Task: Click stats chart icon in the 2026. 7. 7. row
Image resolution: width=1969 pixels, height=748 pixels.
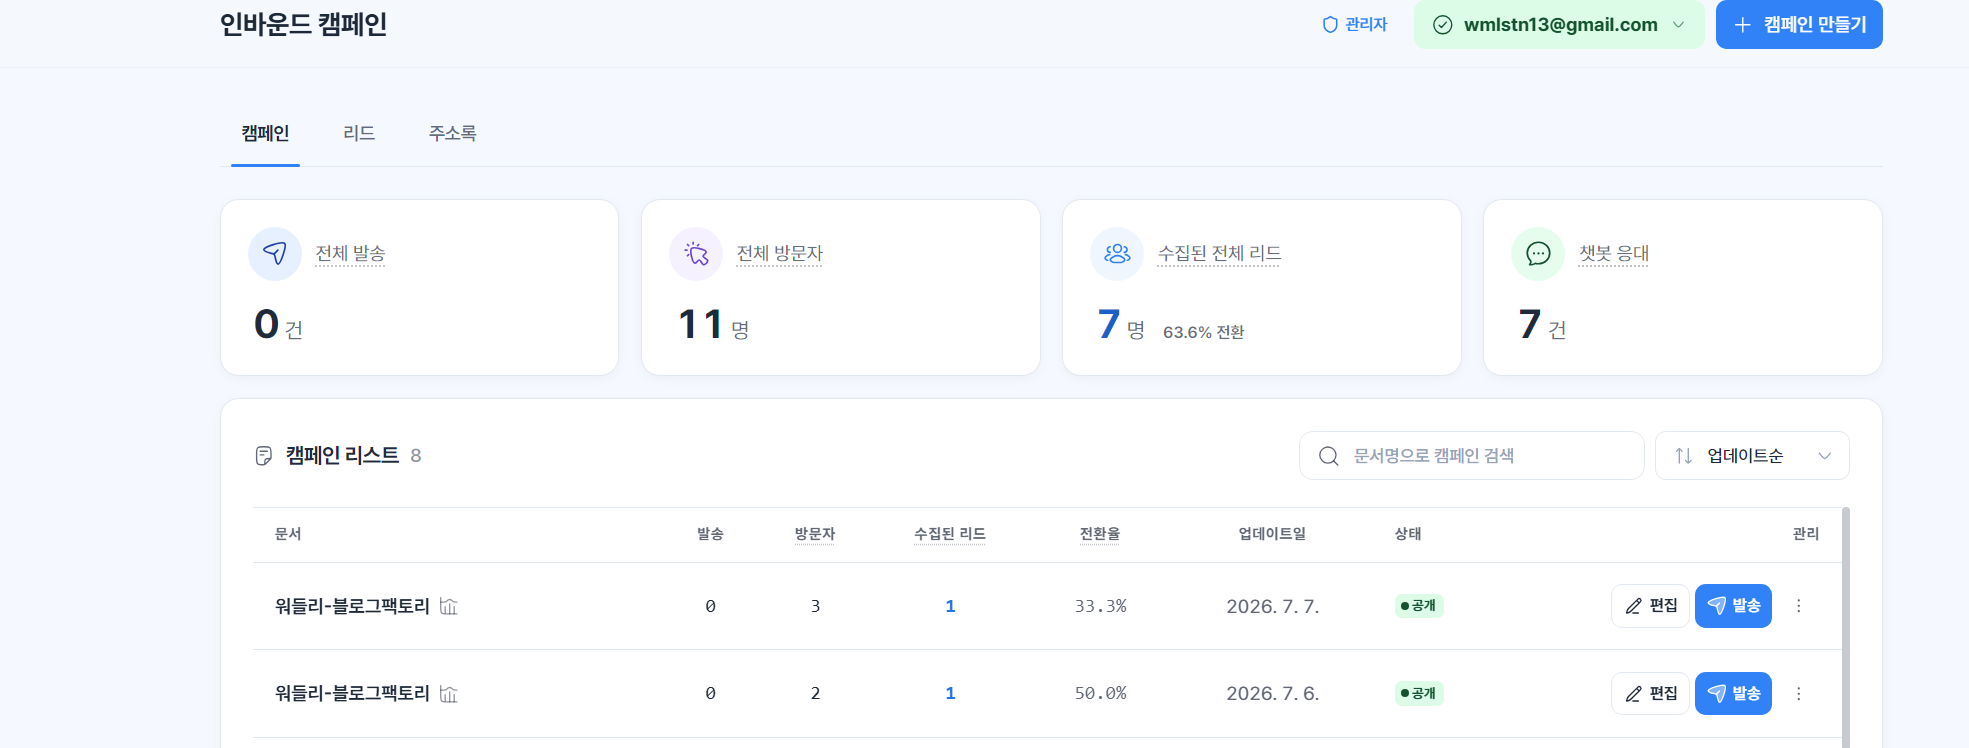Action: [x=449, y=606]
